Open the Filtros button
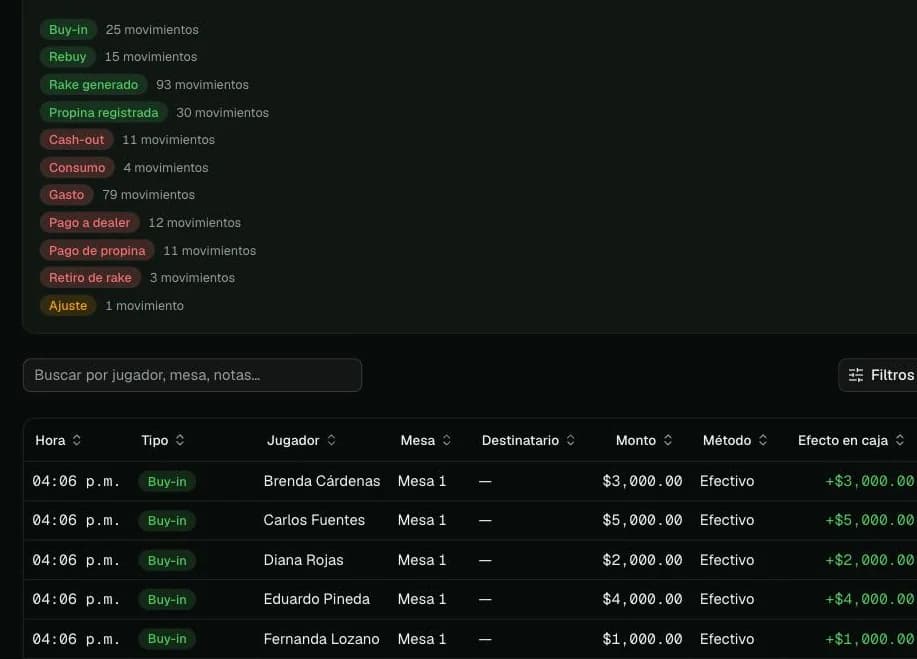The image size is (917, 659). coord(878,375)
